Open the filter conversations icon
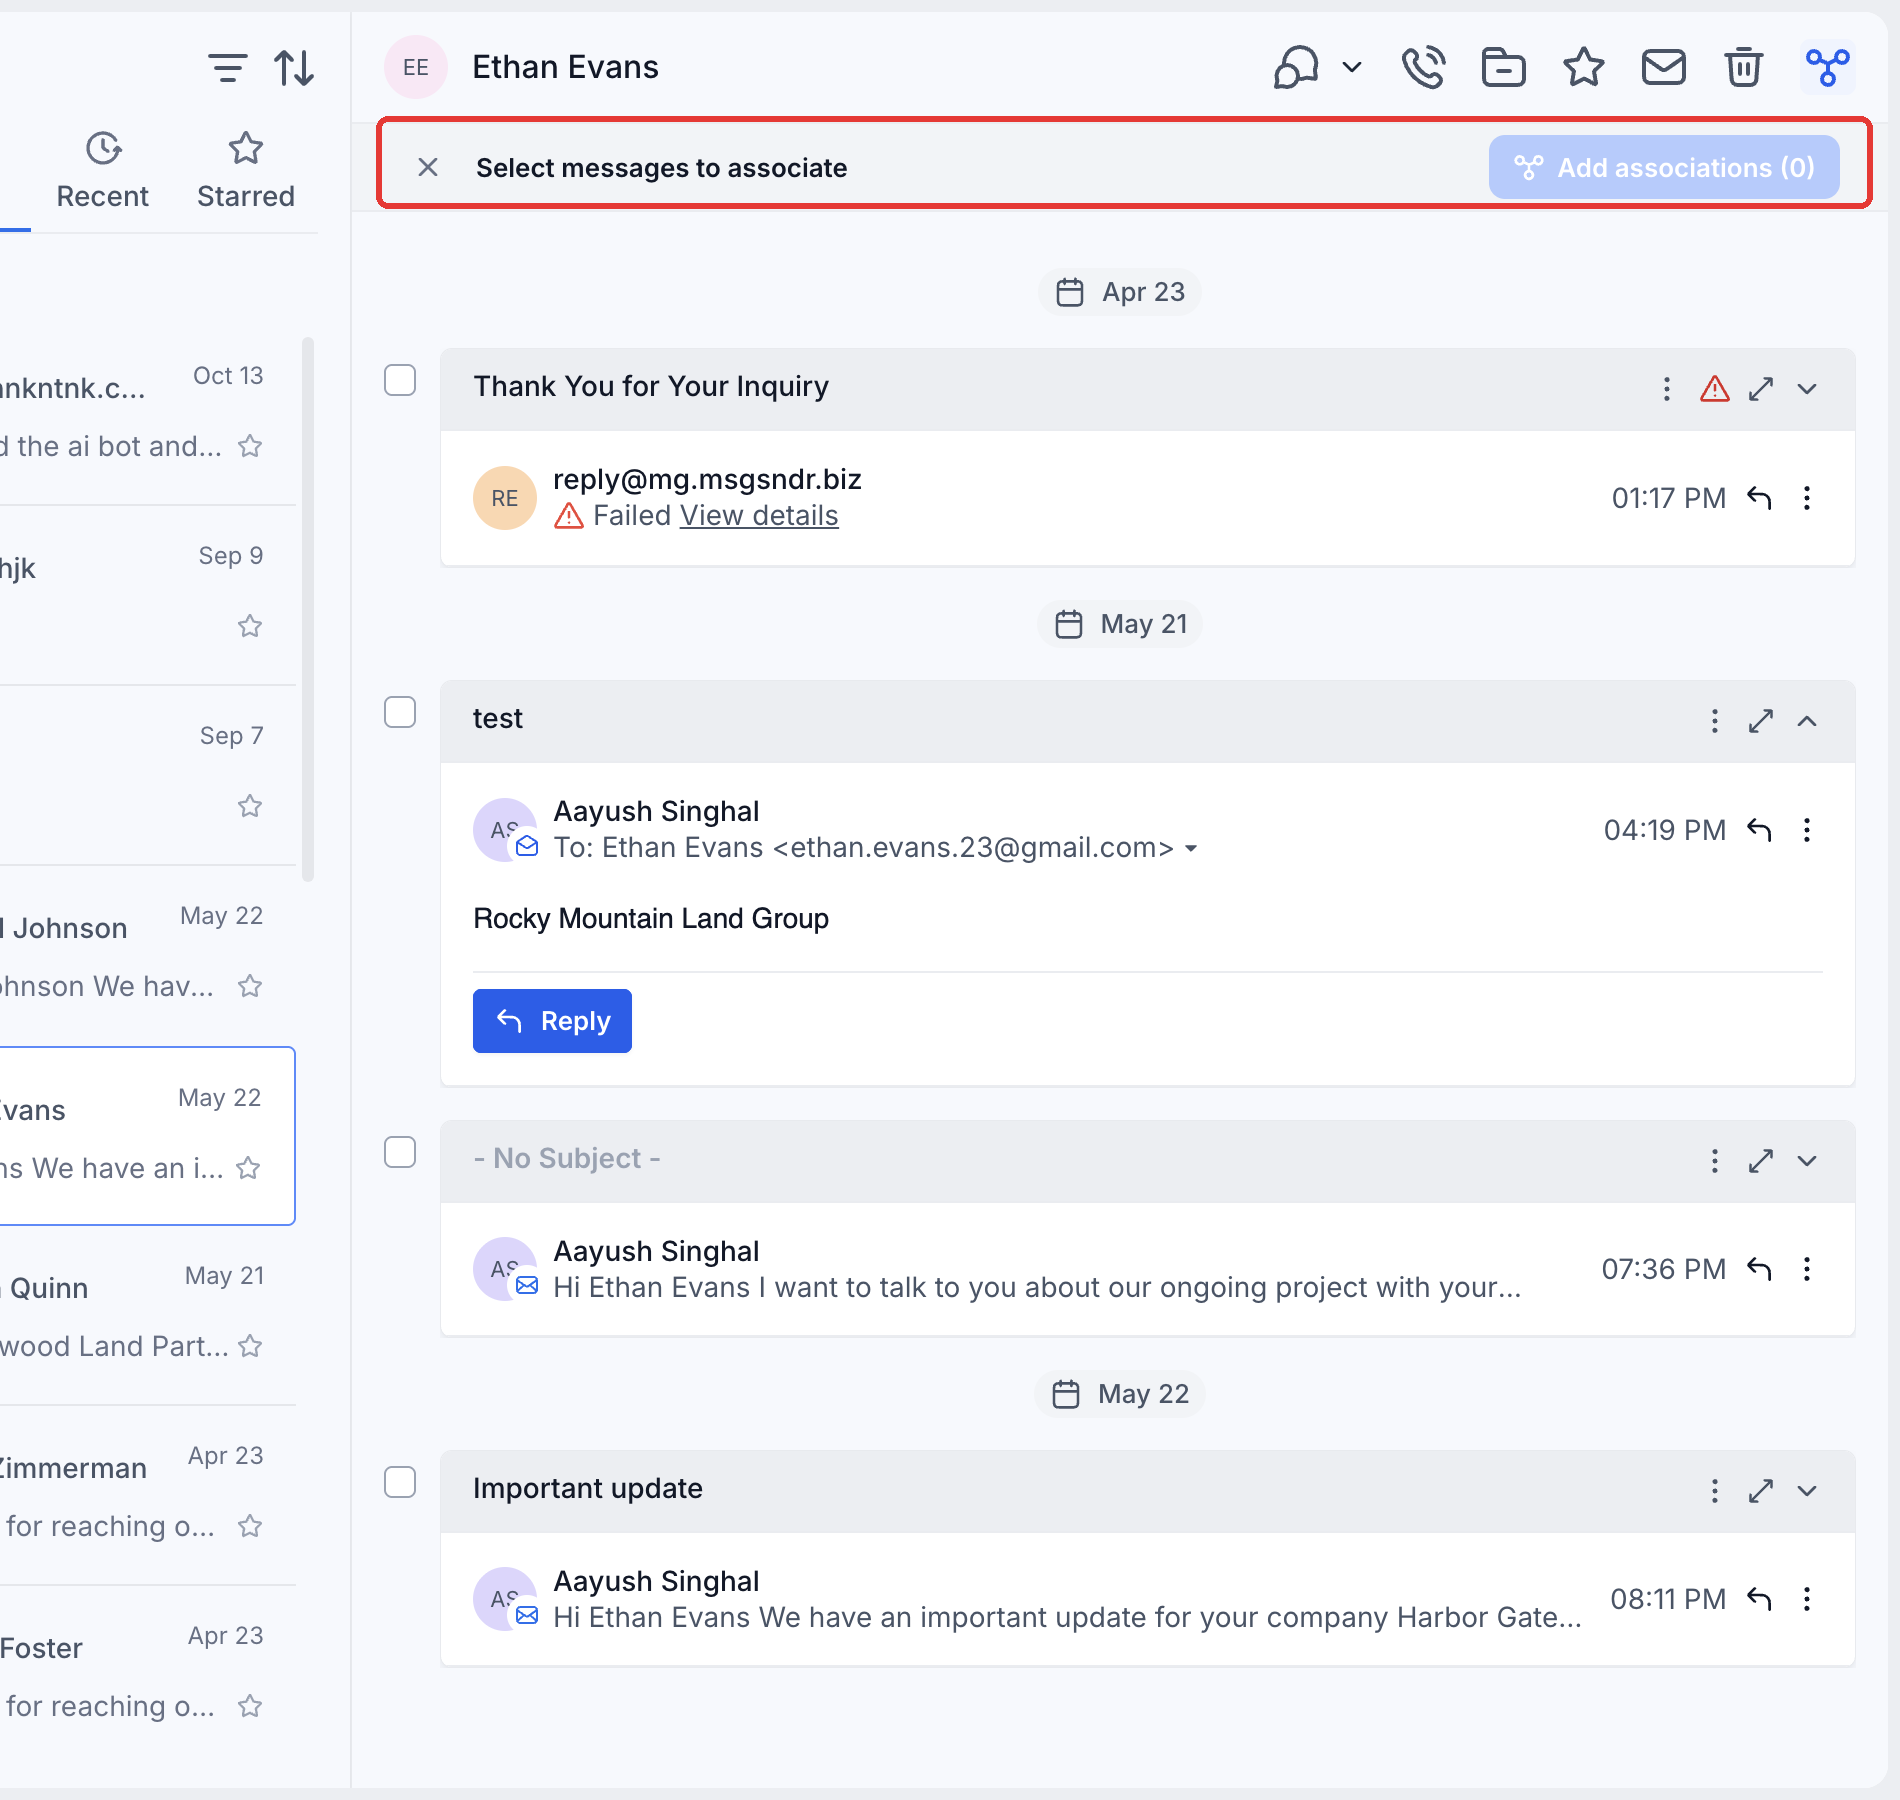The width and height of the screenshot is (1900, 1800). pos(227,68)
